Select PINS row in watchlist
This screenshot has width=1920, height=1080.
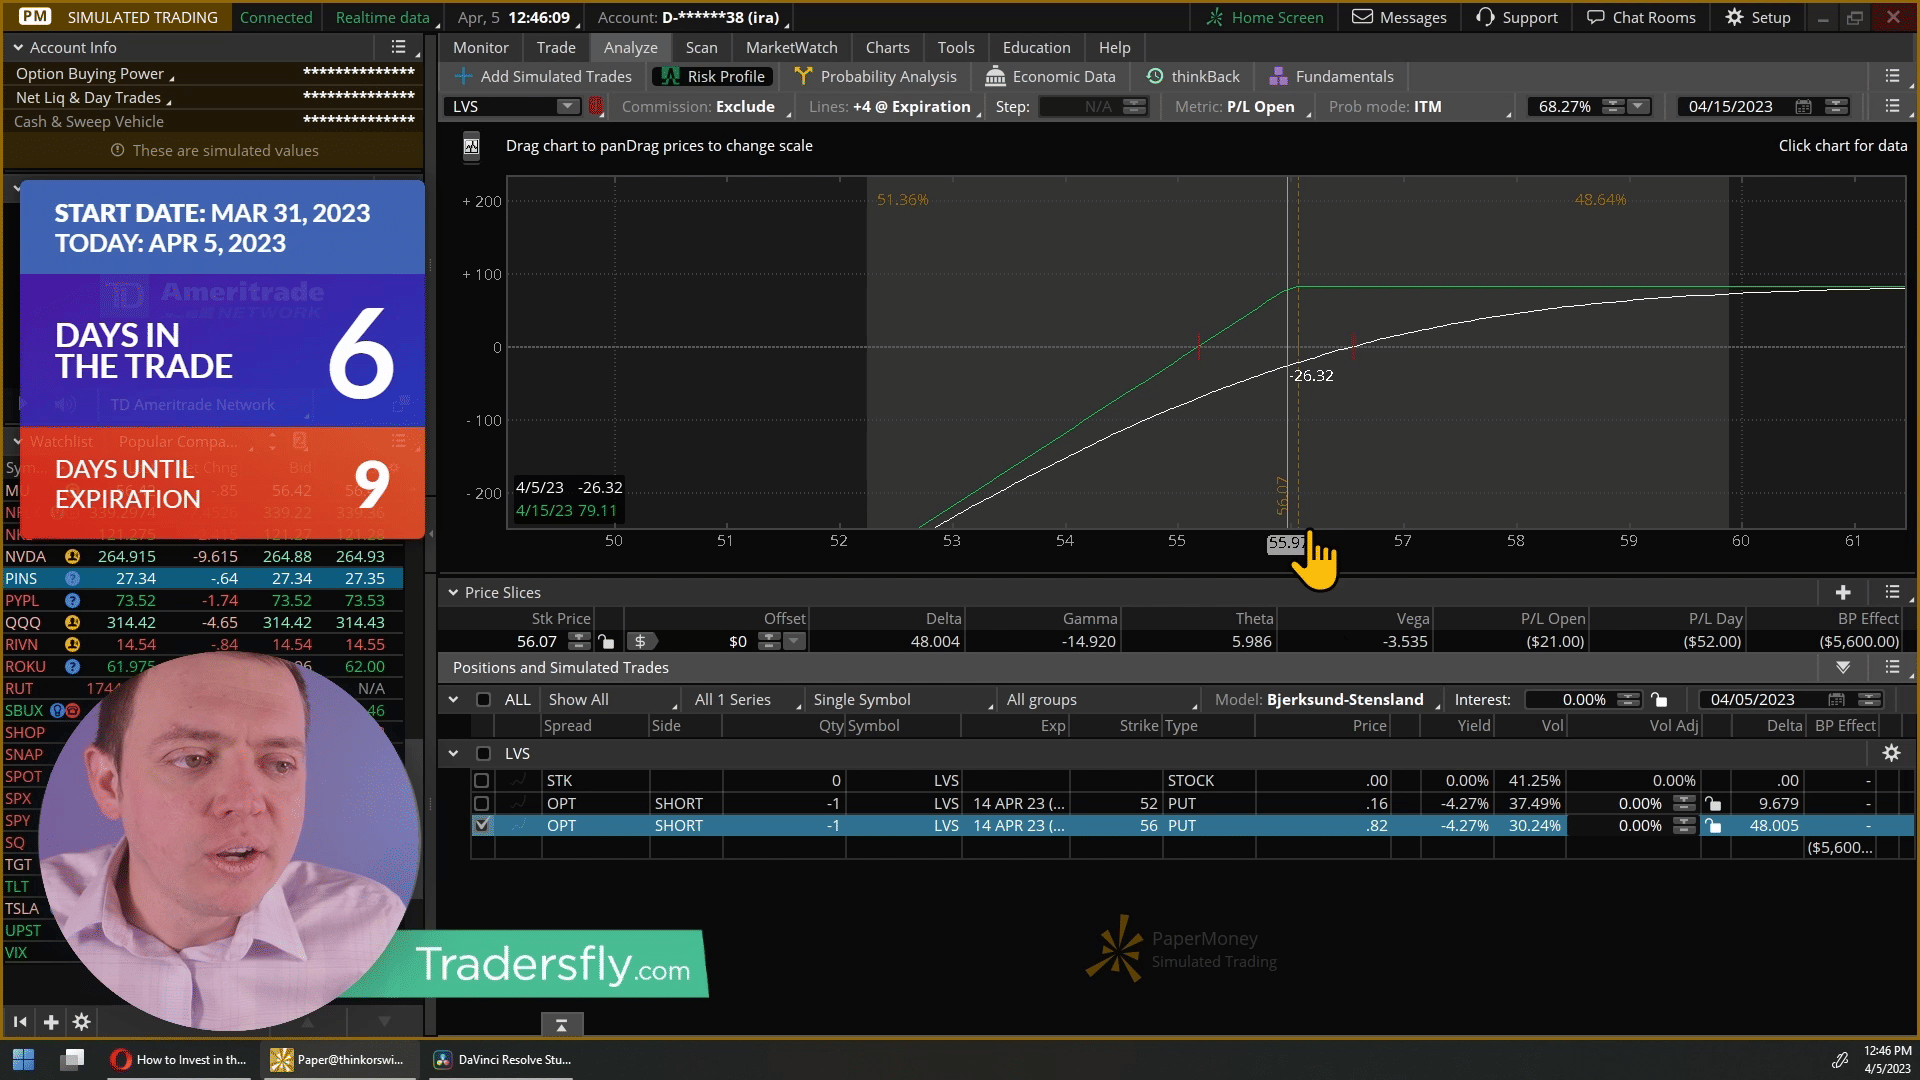coord(203,578)
